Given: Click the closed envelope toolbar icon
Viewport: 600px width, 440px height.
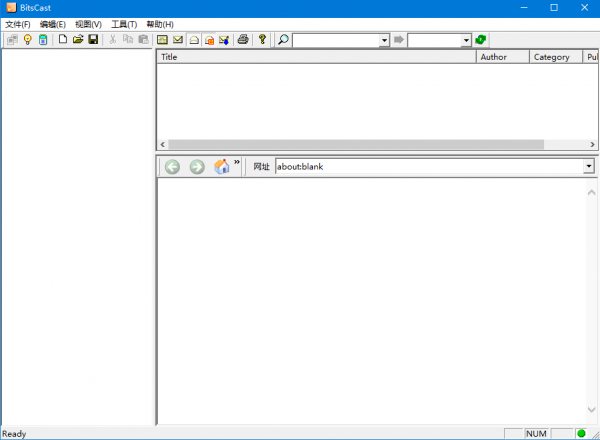Looking at the screenshot, I should 178,39.
